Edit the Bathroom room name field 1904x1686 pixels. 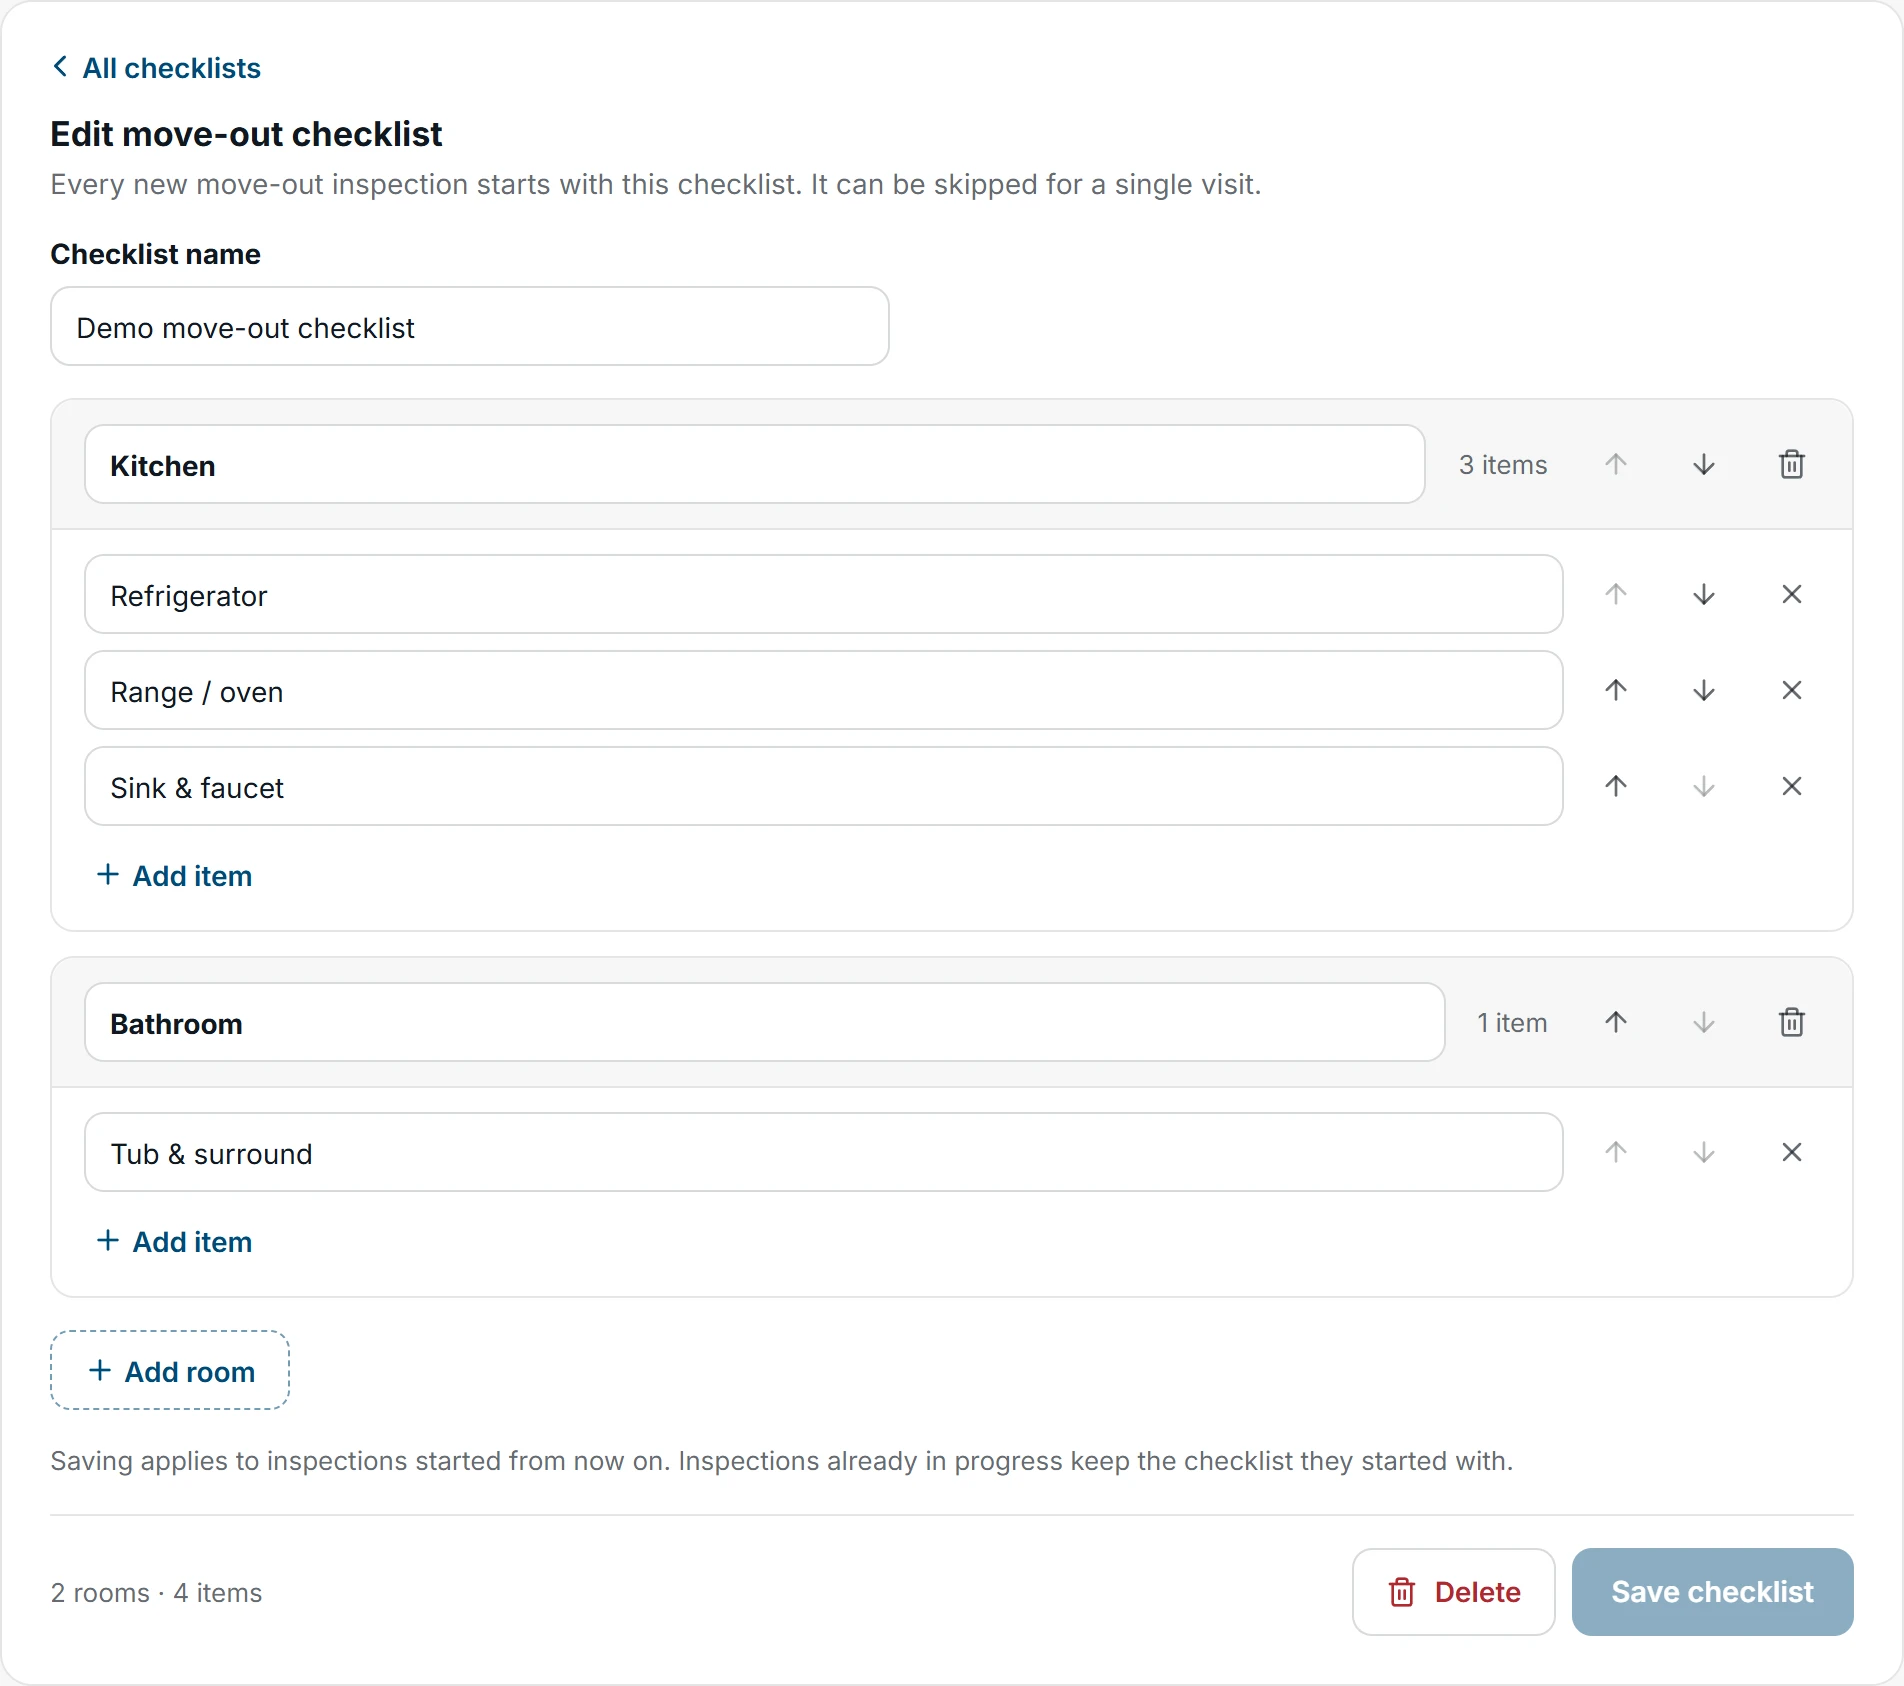coord(765,1023)
